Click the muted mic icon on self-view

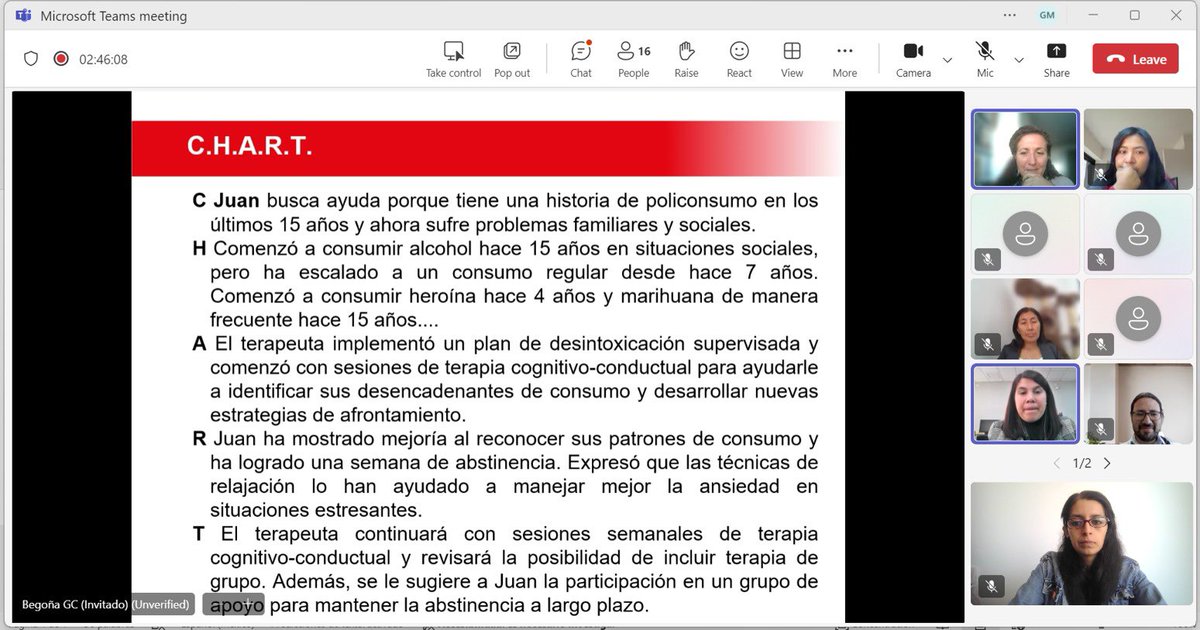(990, 586)
